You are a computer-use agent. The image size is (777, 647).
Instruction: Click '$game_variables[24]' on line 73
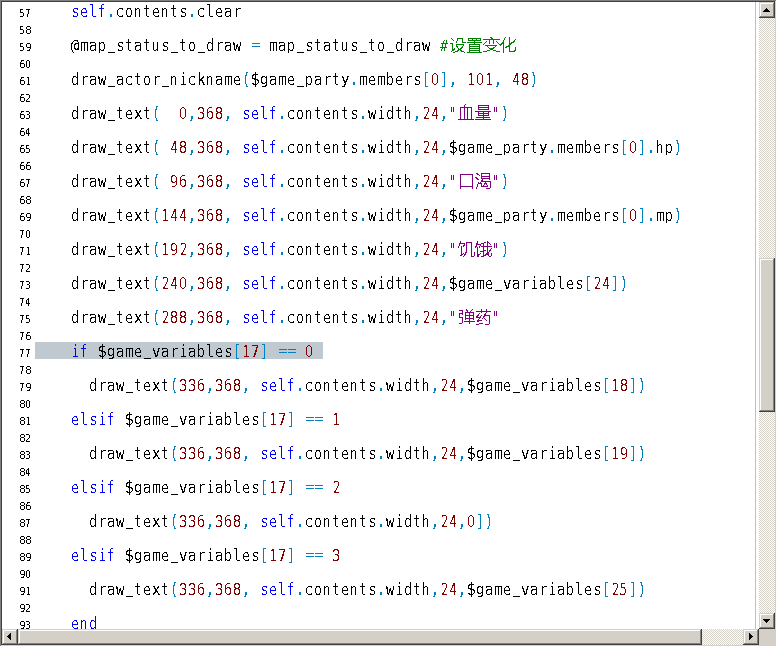[534, 283]
